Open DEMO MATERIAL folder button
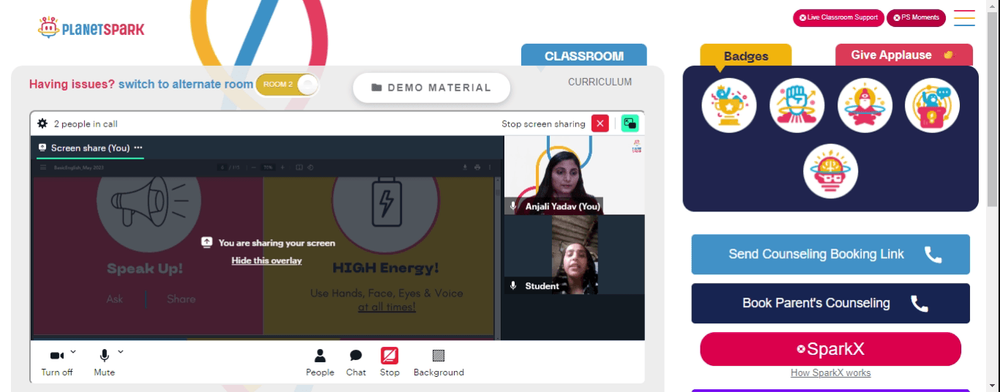This screenshot has width=1000, height=392. pyautogui.click(x=432, y=87)
